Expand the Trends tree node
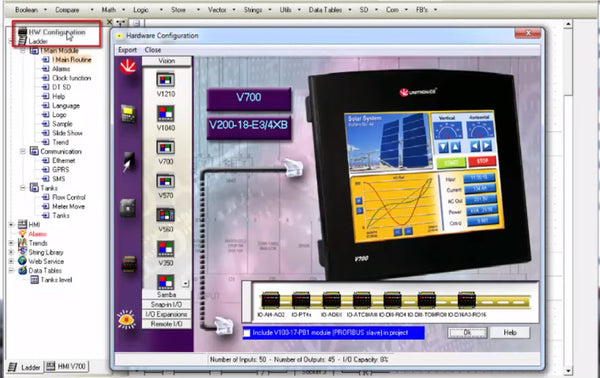The height and width of the screenshot is (378, 600). pyautogui.click(x=11, y=243)
